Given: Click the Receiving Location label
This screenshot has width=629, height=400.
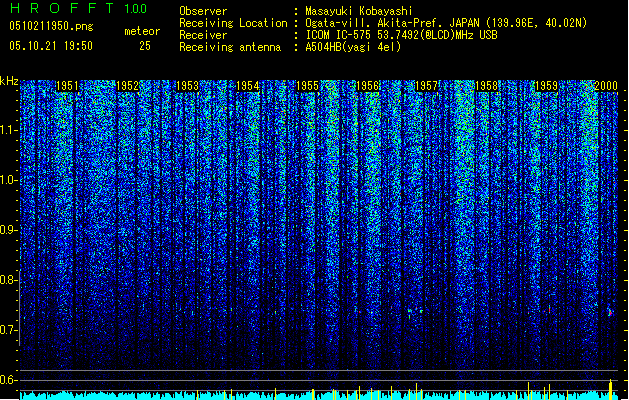Looking at the screenshot, I should (x=233, y=23).
